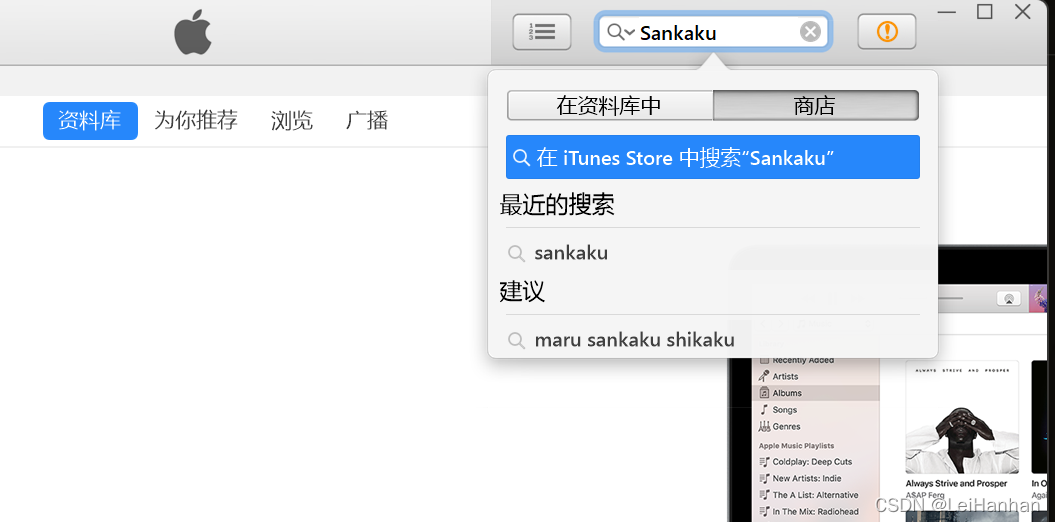Open playlist New Artists: Indie

[x=800, y=479]
